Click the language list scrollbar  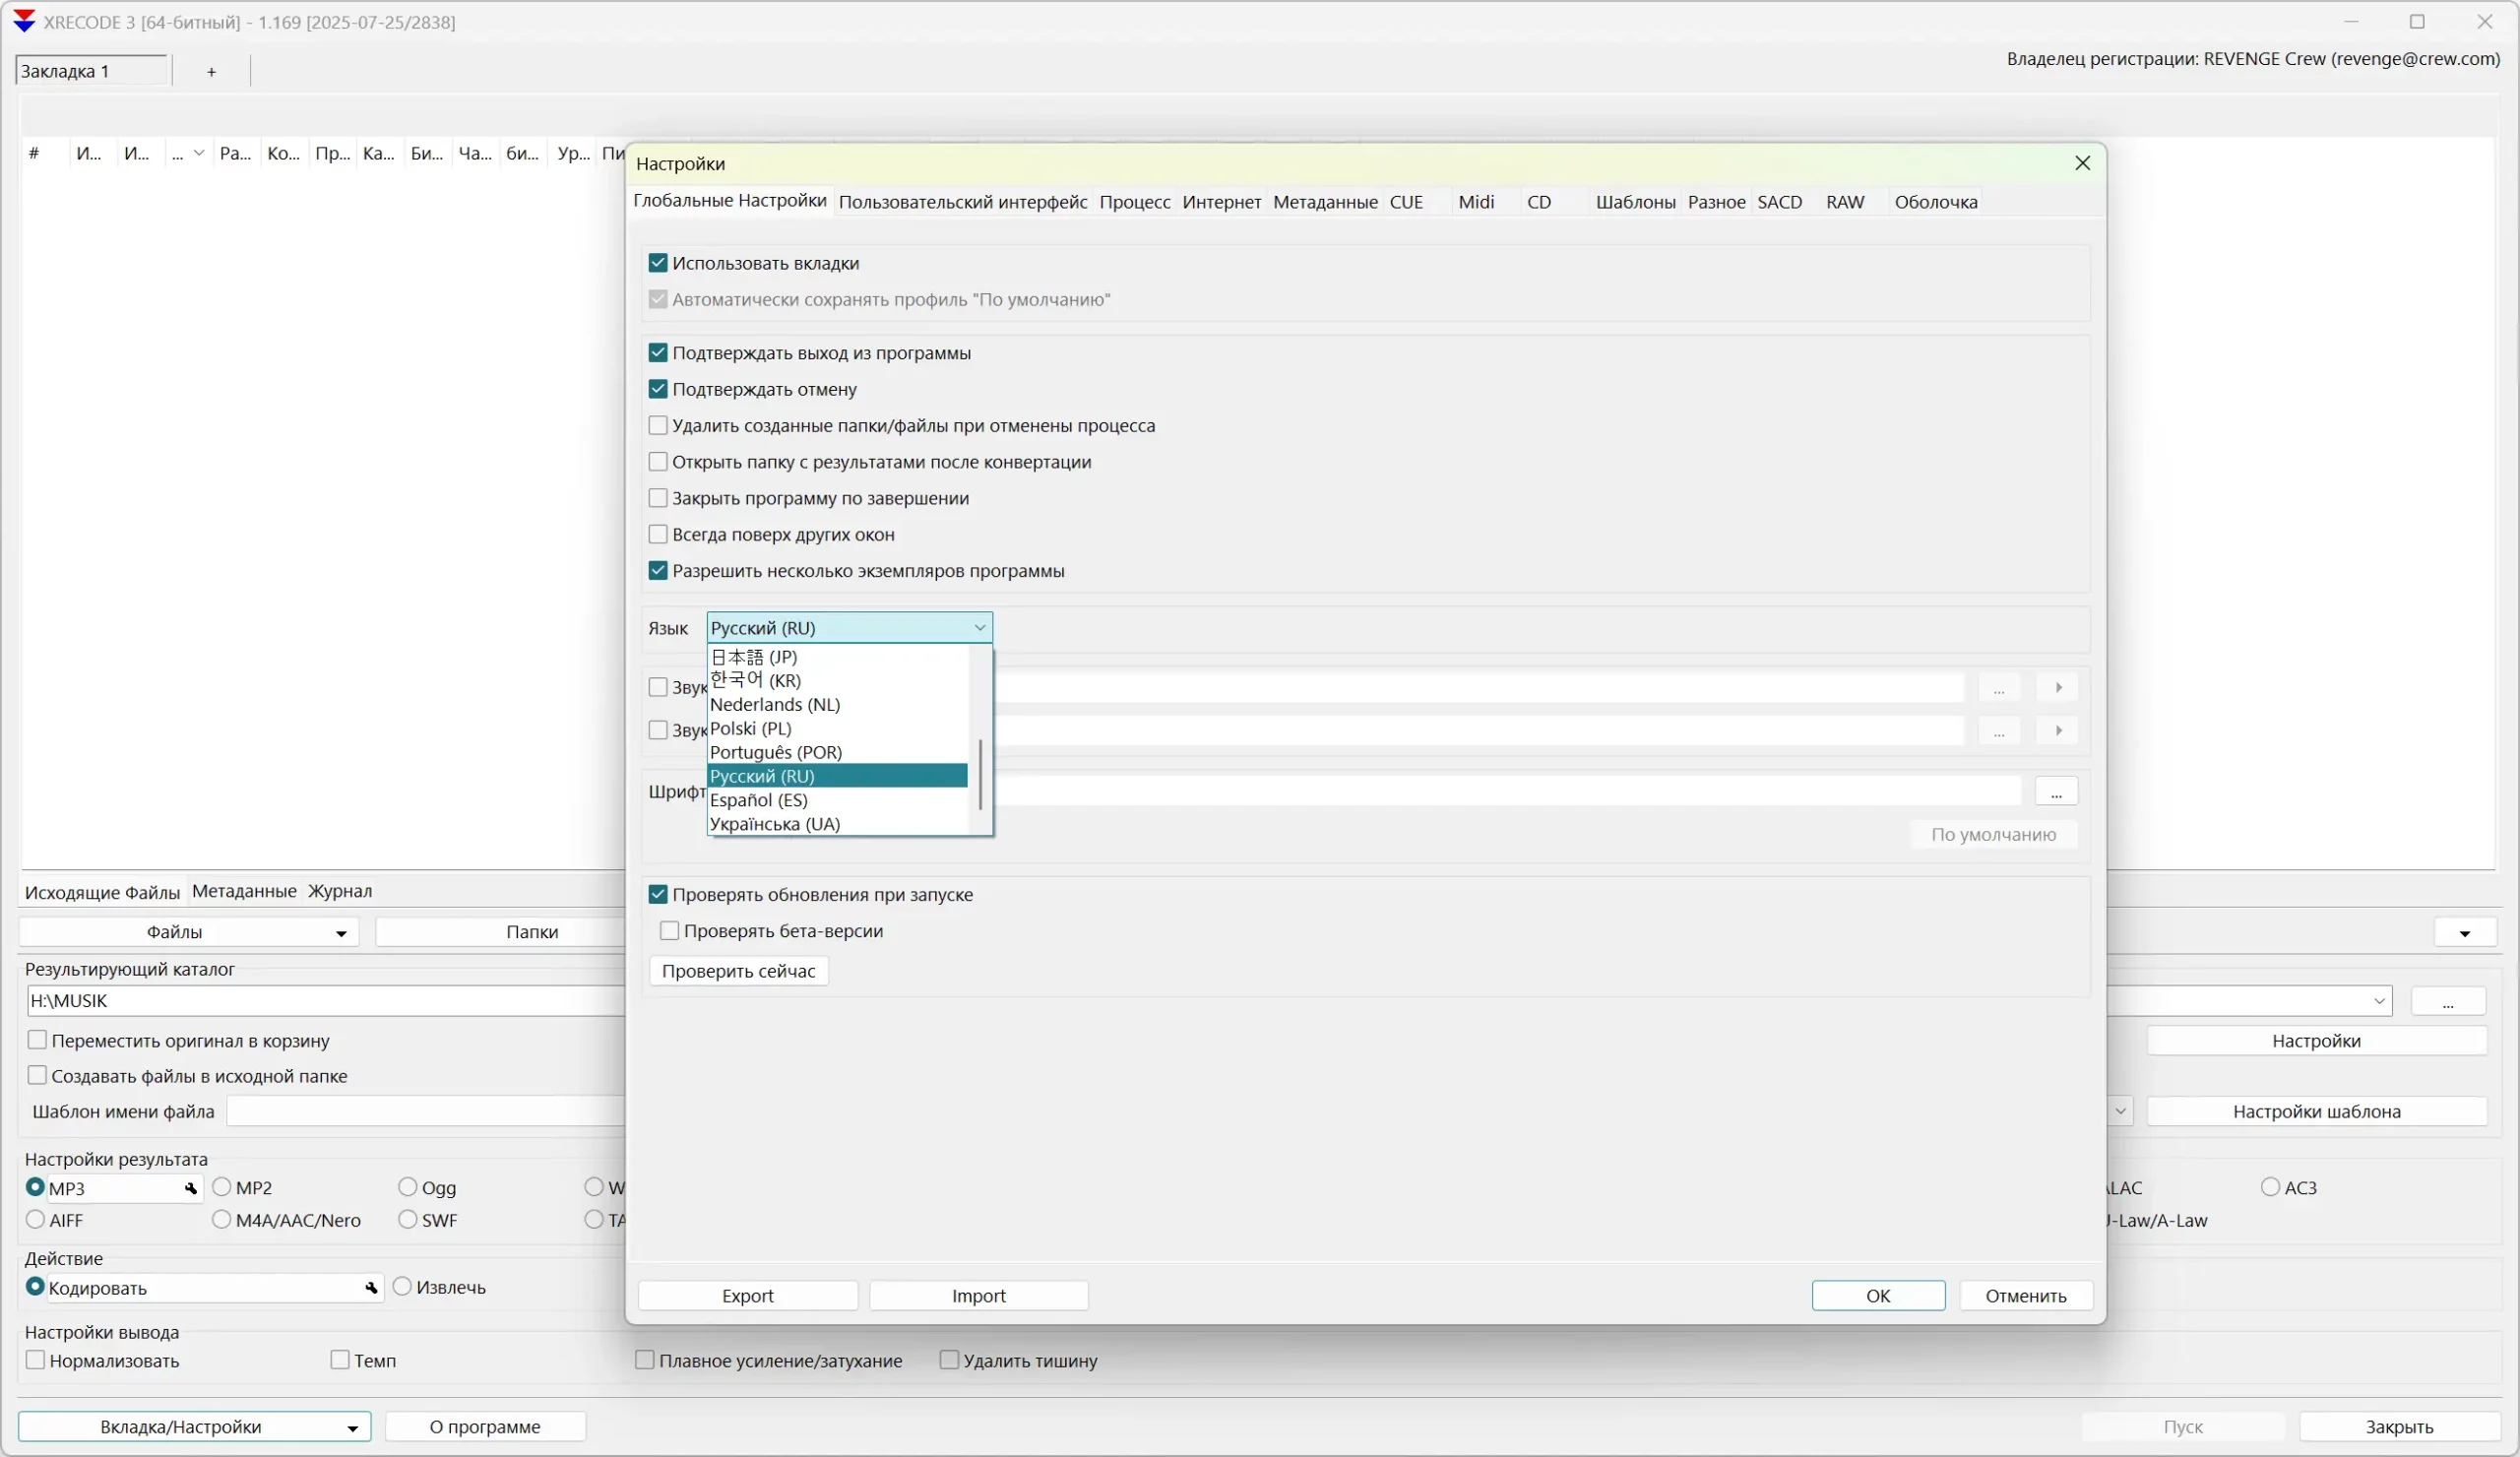tap(980, 775)
